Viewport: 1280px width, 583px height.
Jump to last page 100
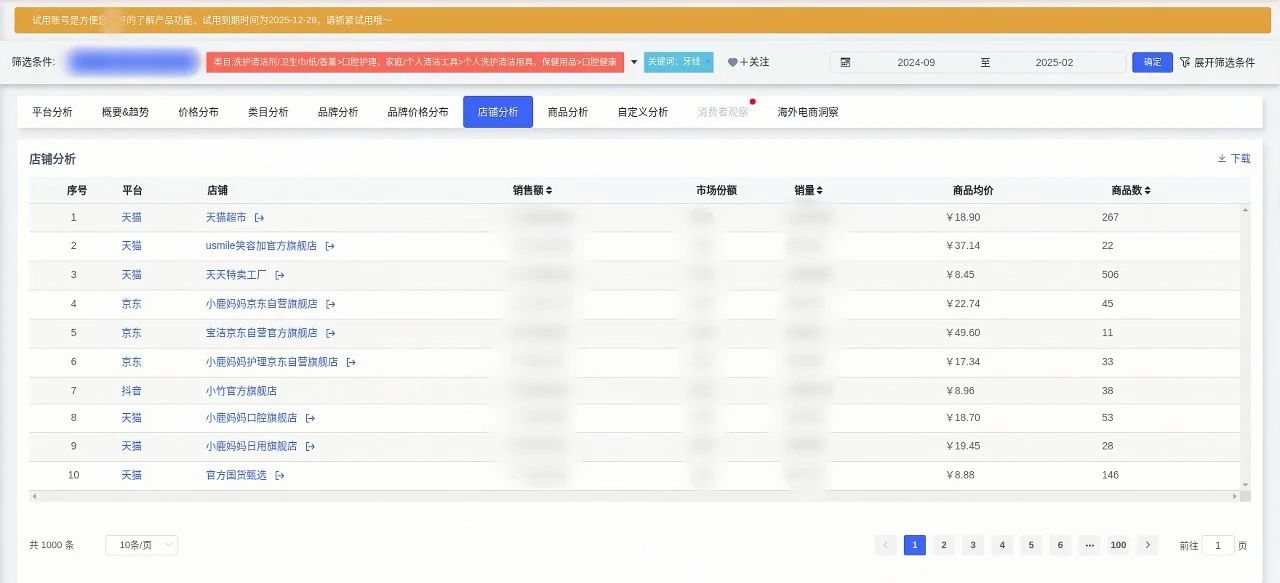point(1118,545)
